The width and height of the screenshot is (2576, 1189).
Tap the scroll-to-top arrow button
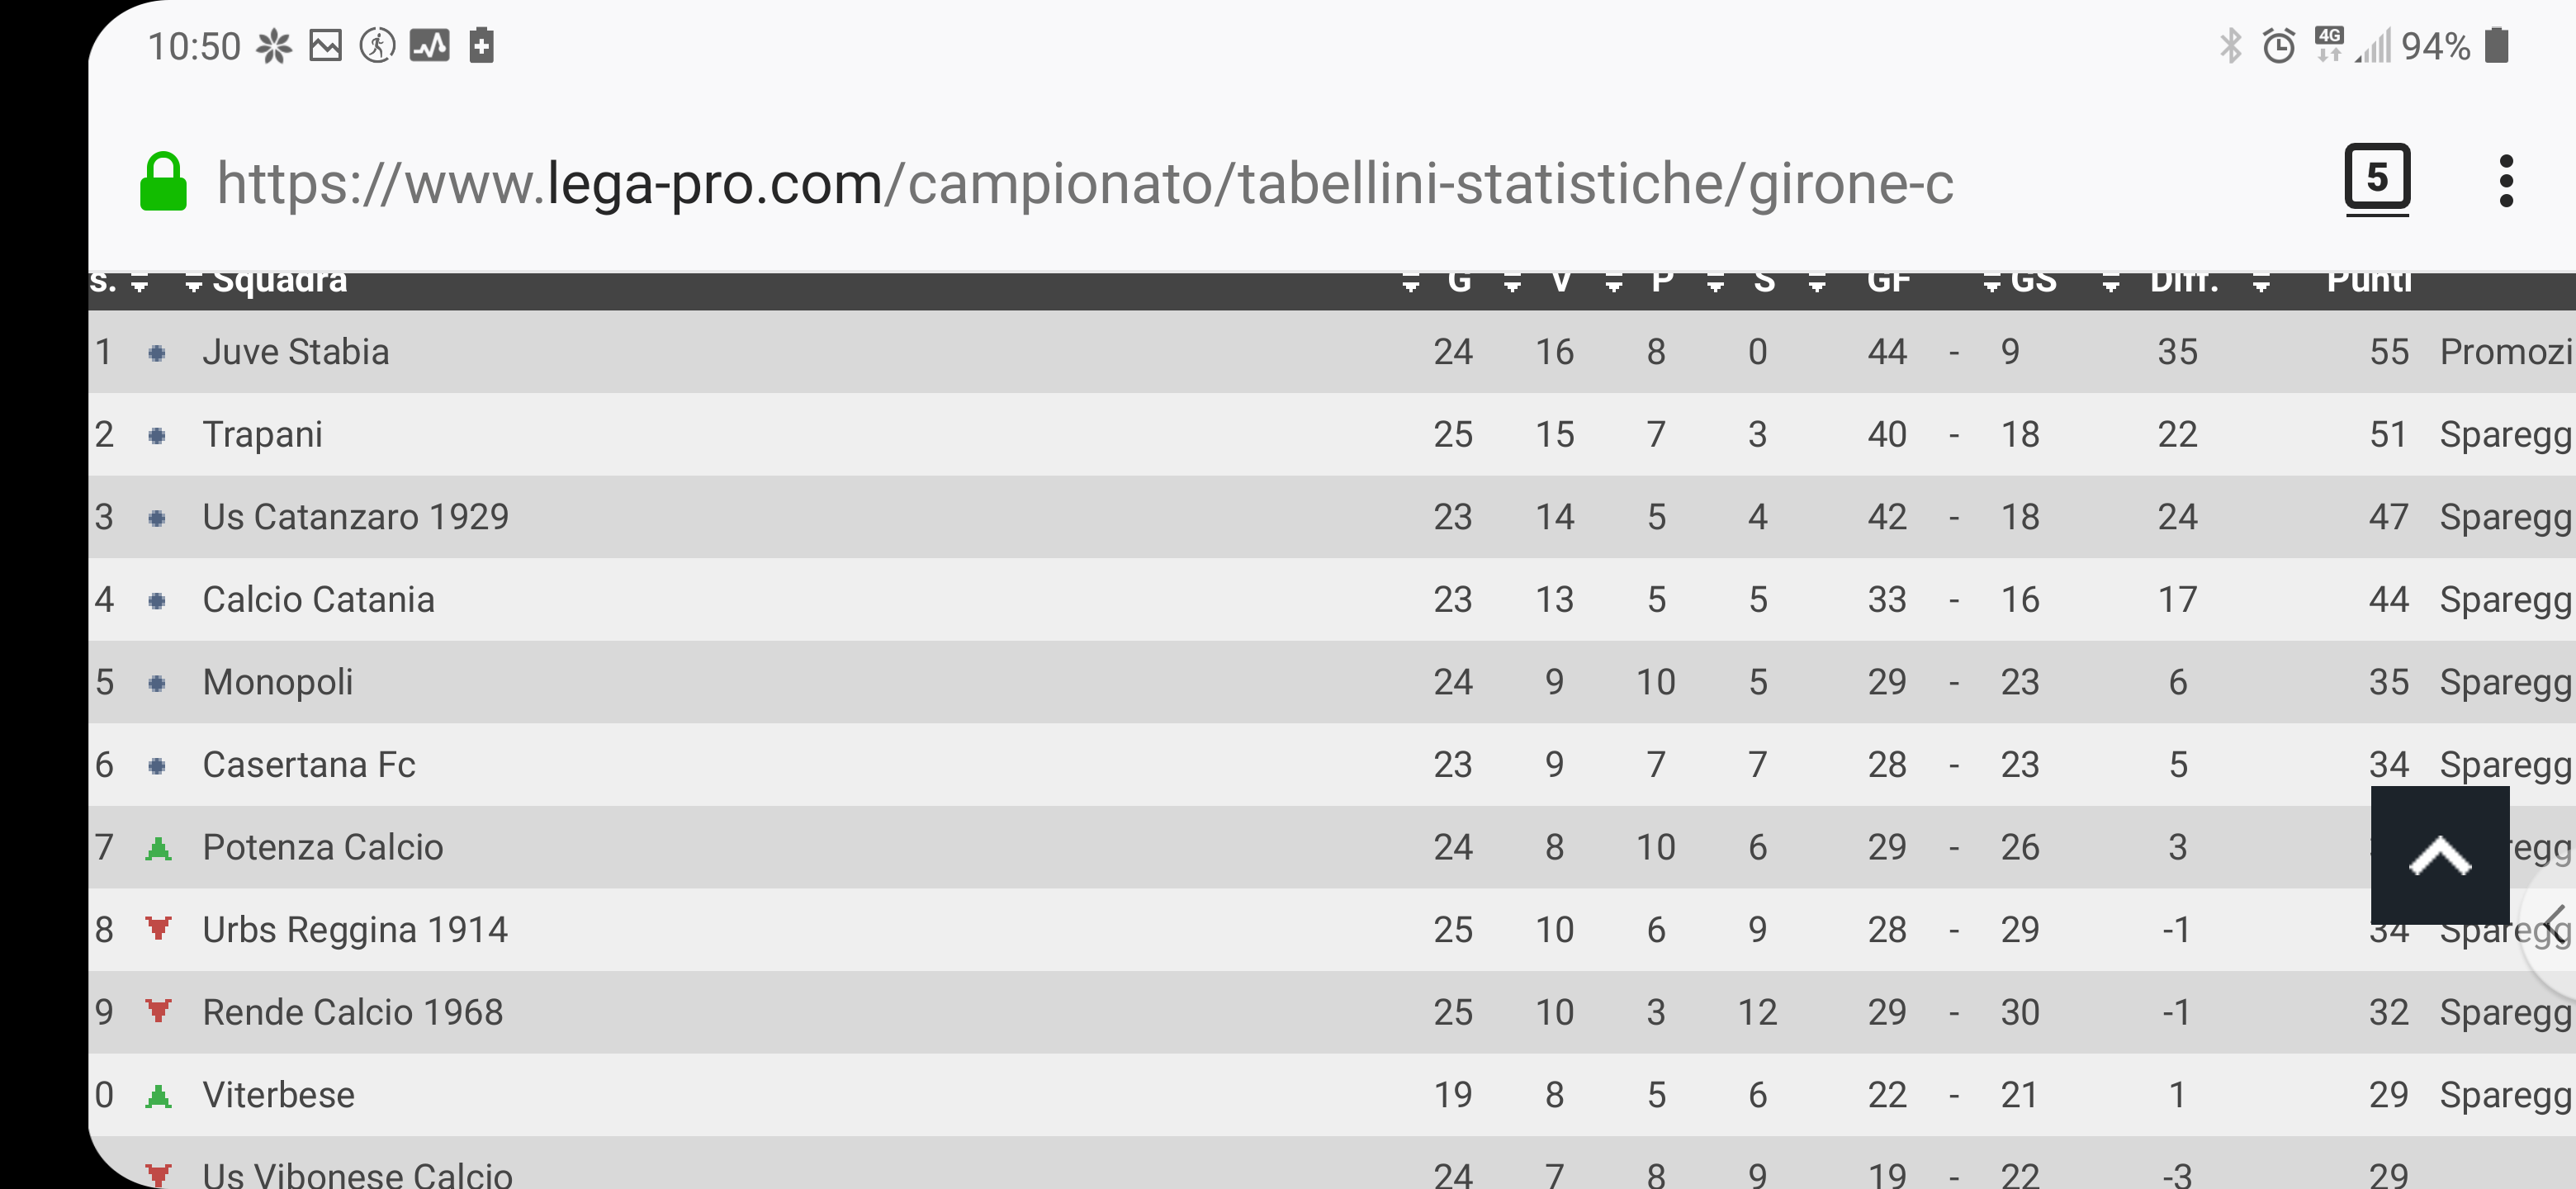tap(2439, 855)
